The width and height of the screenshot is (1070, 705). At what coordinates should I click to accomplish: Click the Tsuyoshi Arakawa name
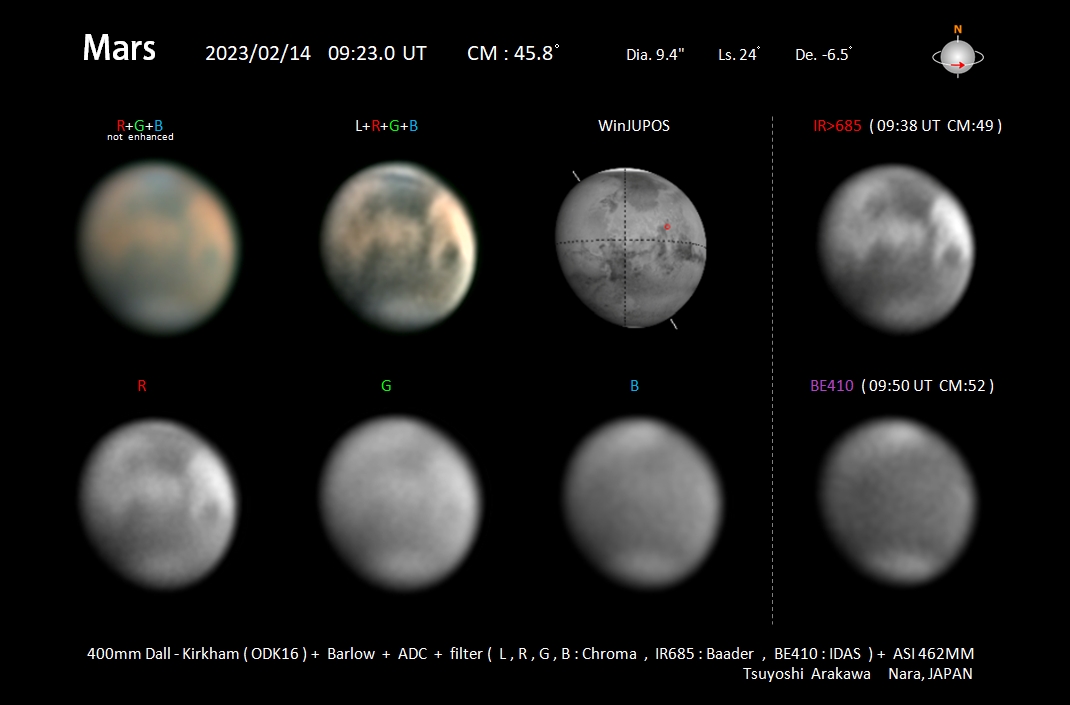tap(807, 674)
